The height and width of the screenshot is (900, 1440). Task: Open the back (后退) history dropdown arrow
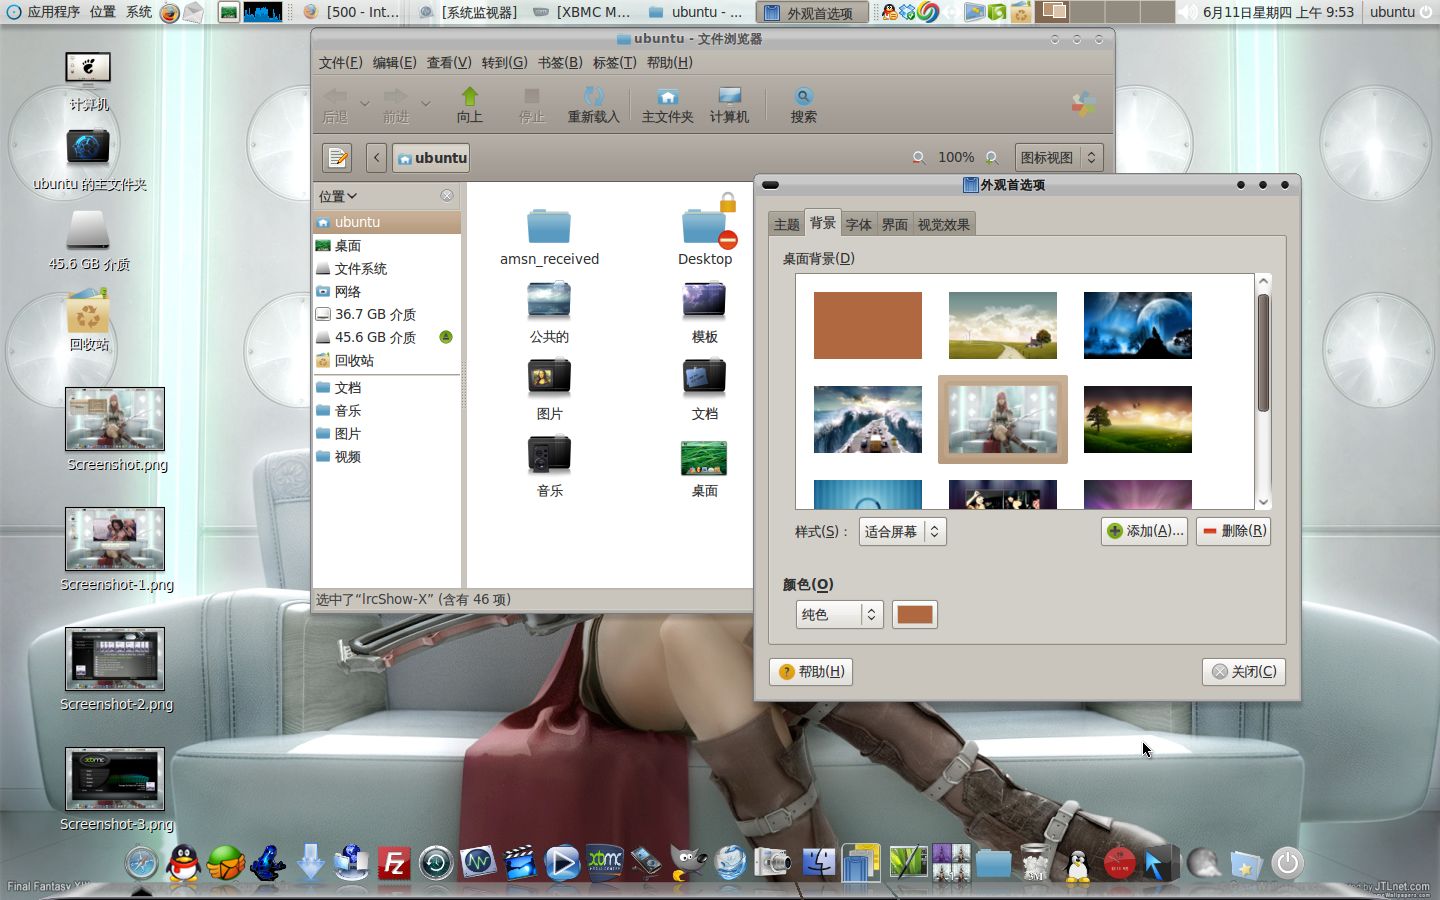coord(364,103)
